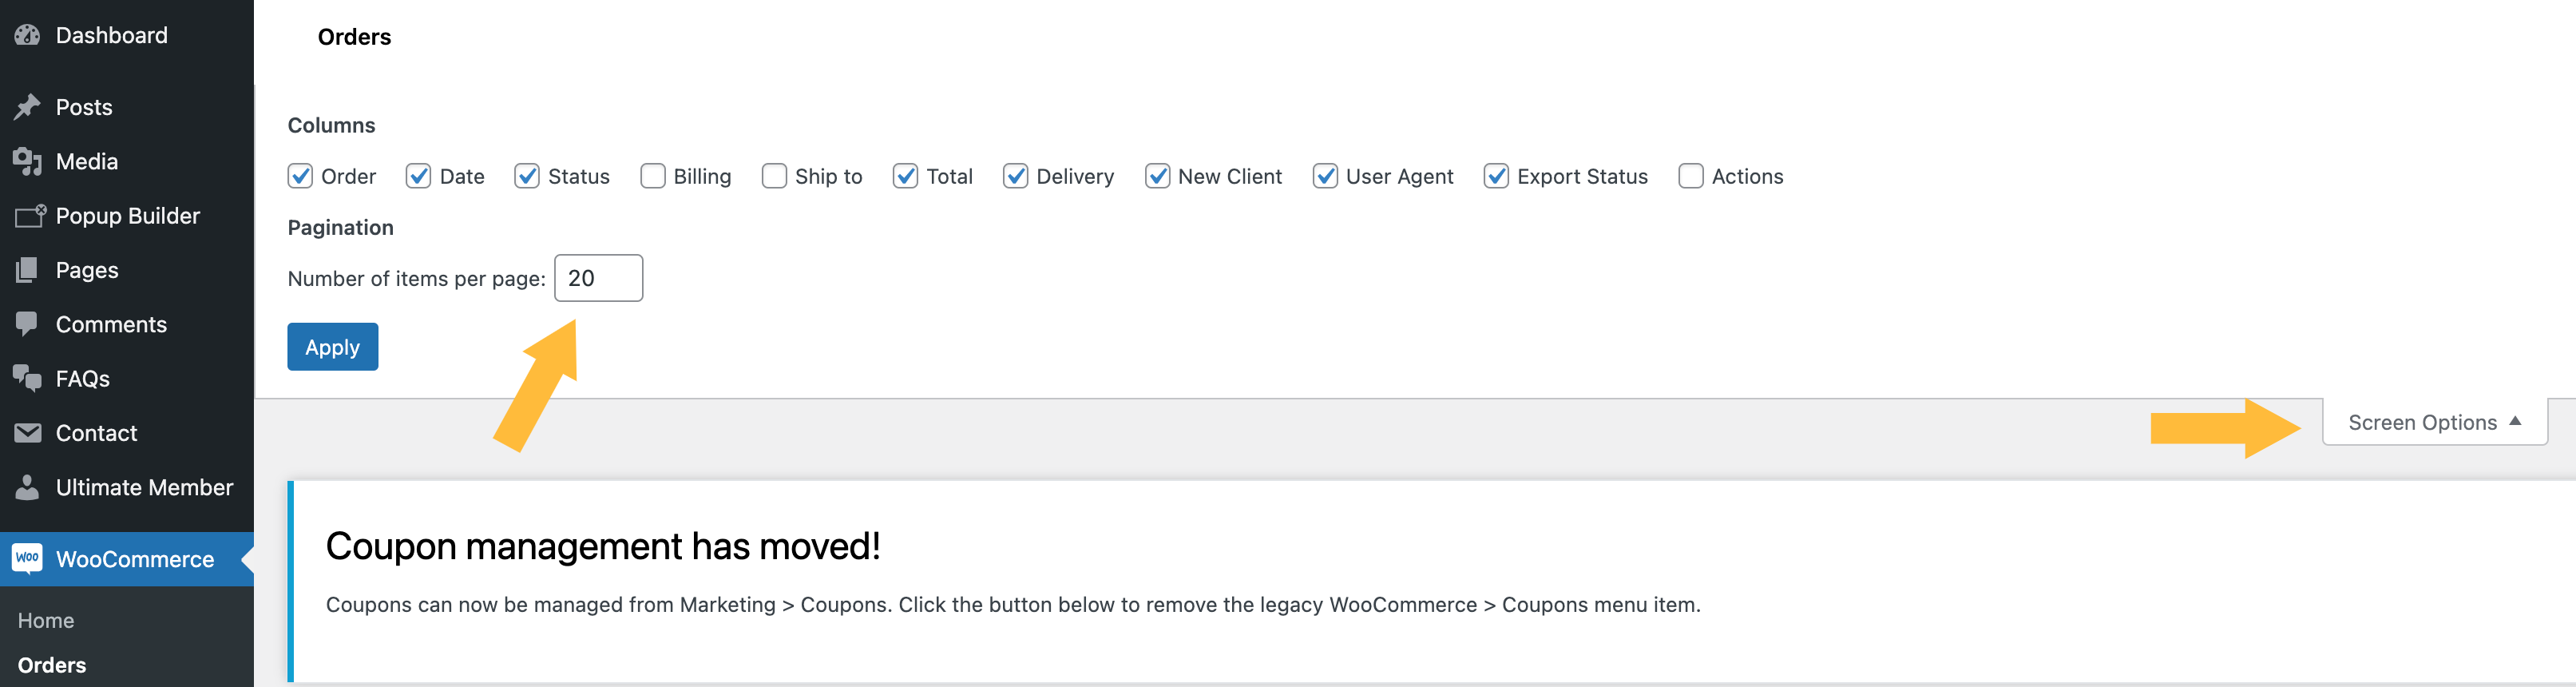This screenshot has height=687, width=2576.
Task: Collapse the Screen Options panel
Action: (x=2433, y=423)
